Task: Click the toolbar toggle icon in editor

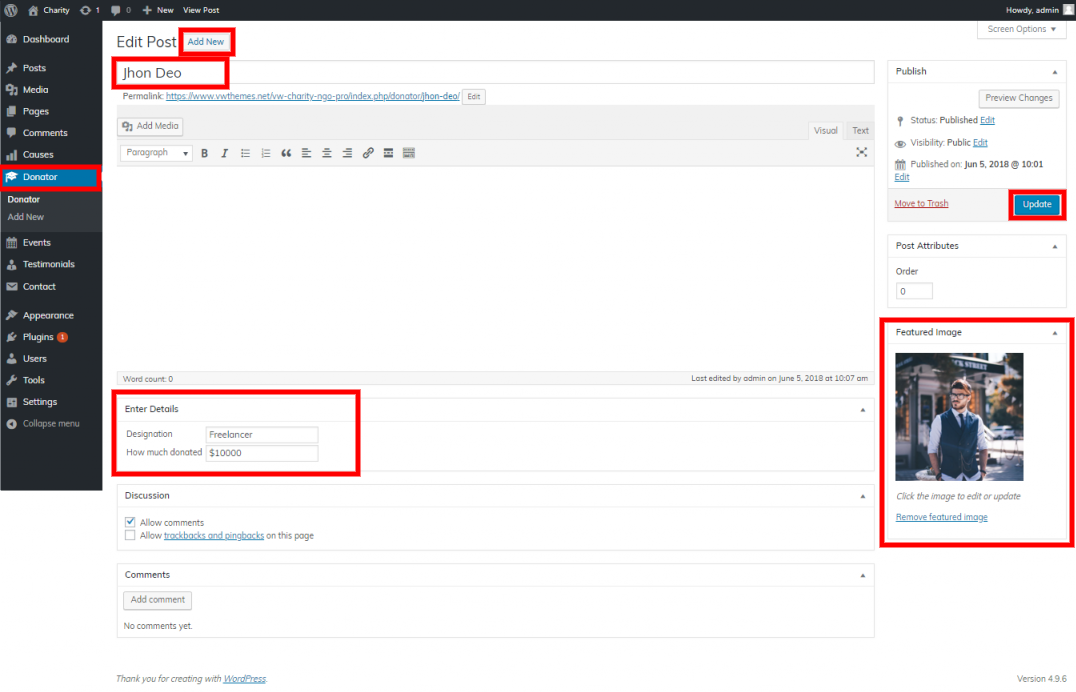Action: point(409,153)
